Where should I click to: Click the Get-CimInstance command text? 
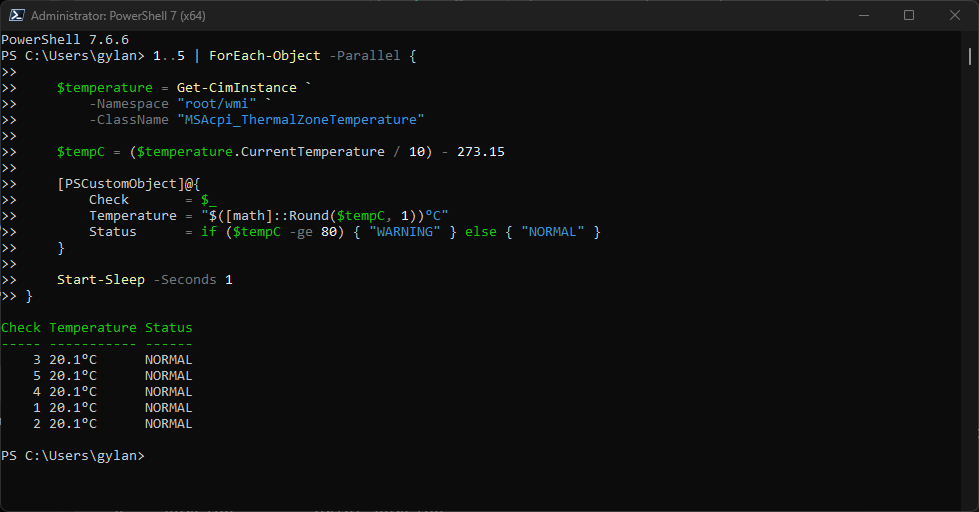point(237,88)
